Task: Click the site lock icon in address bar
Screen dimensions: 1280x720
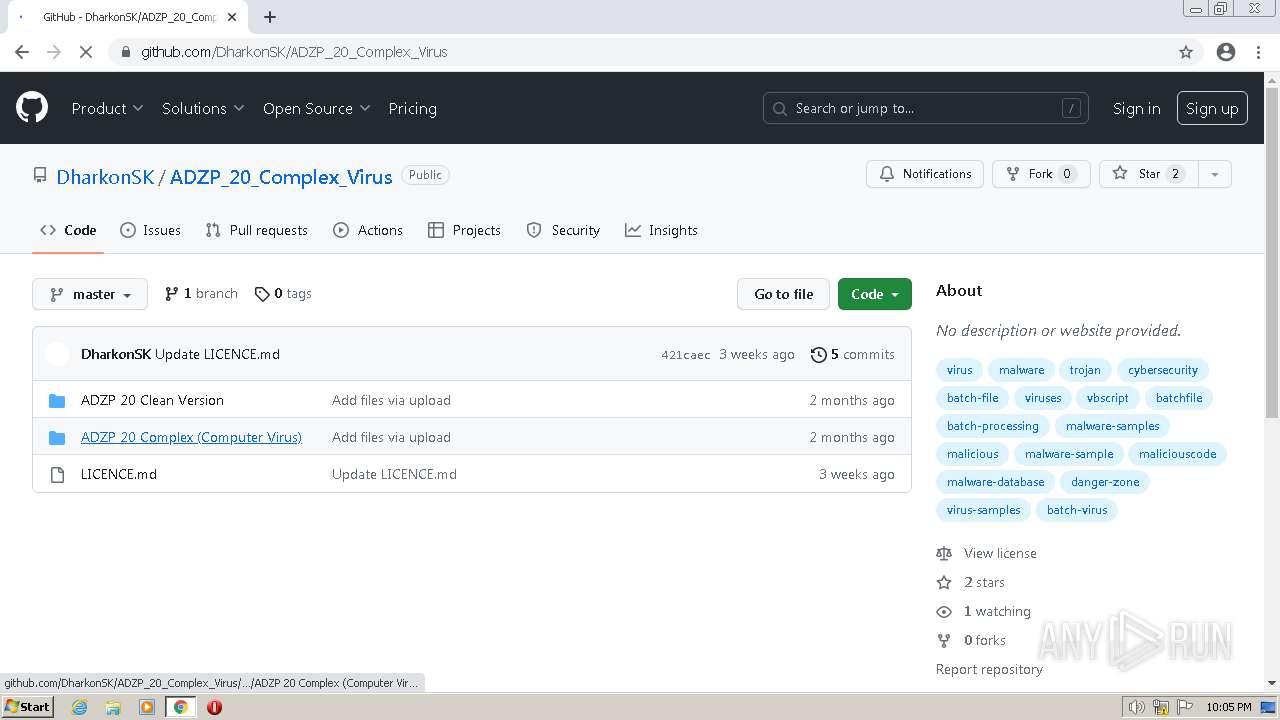Action: pos(125,52)
